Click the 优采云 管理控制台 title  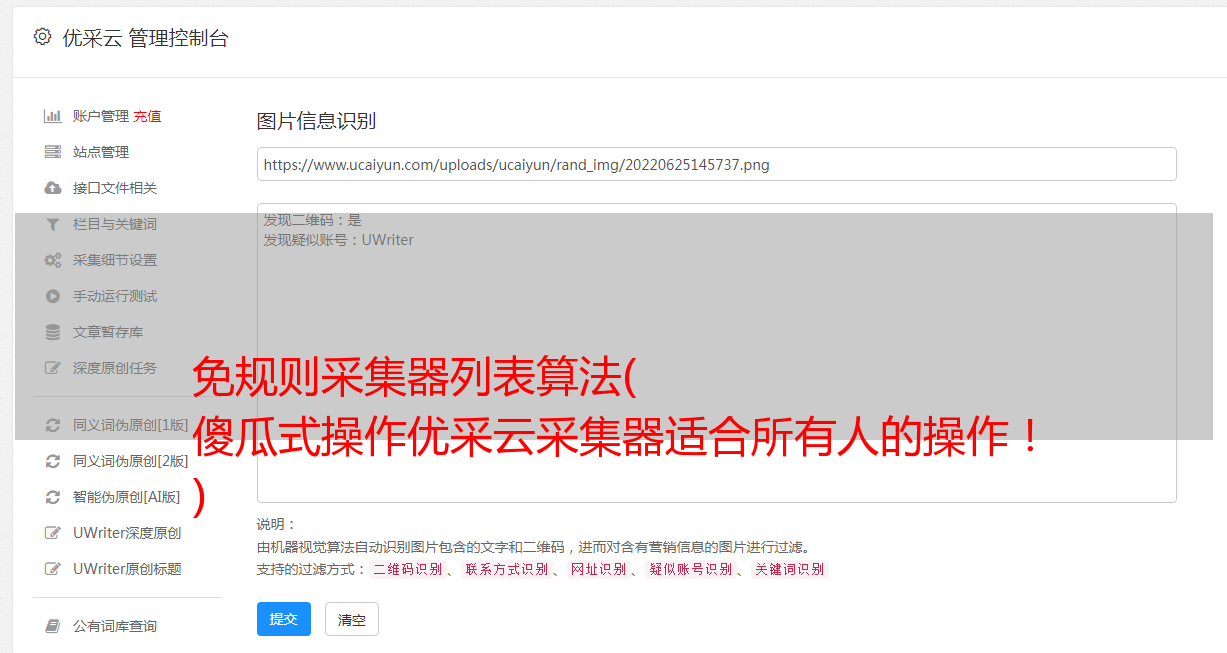coord(146,38)
